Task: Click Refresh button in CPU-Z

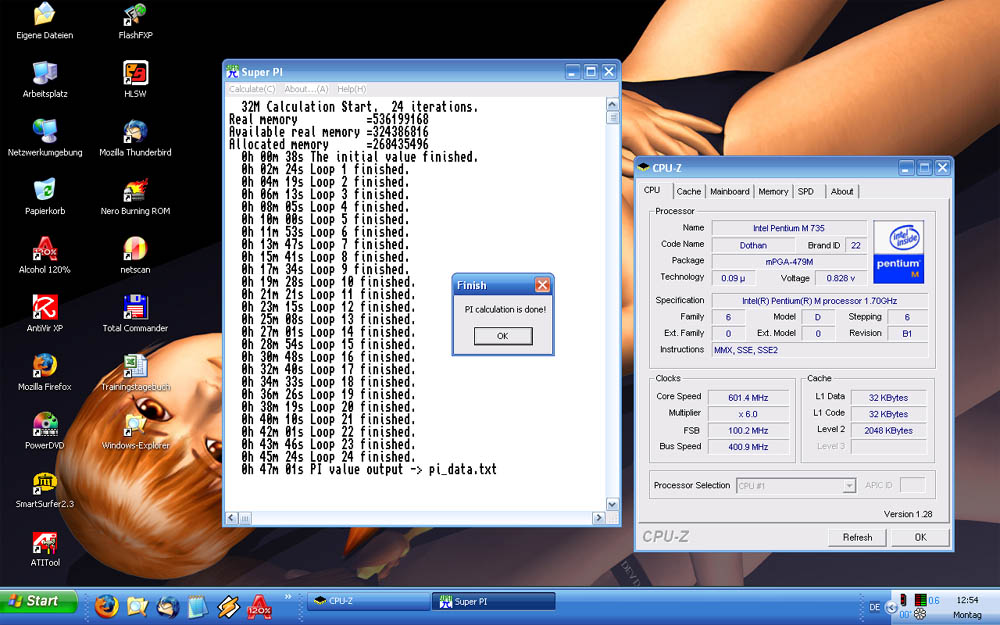Action: tap(857, 538)
